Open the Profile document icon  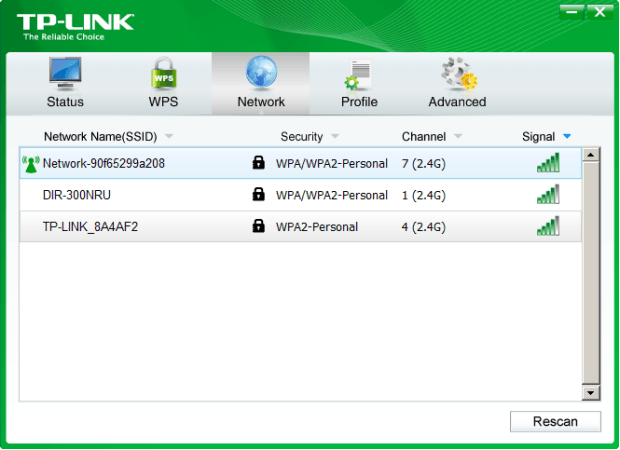(358, 74)
